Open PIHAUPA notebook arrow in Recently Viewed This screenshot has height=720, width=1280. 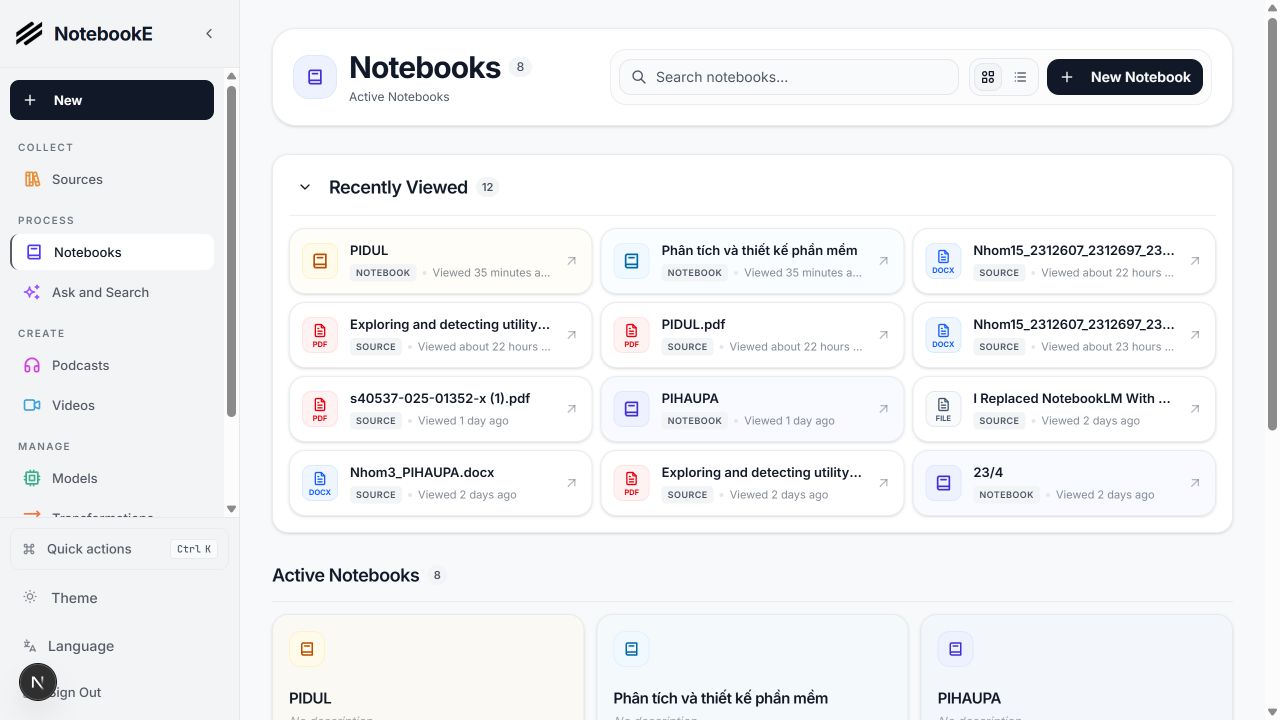[884, 409]
